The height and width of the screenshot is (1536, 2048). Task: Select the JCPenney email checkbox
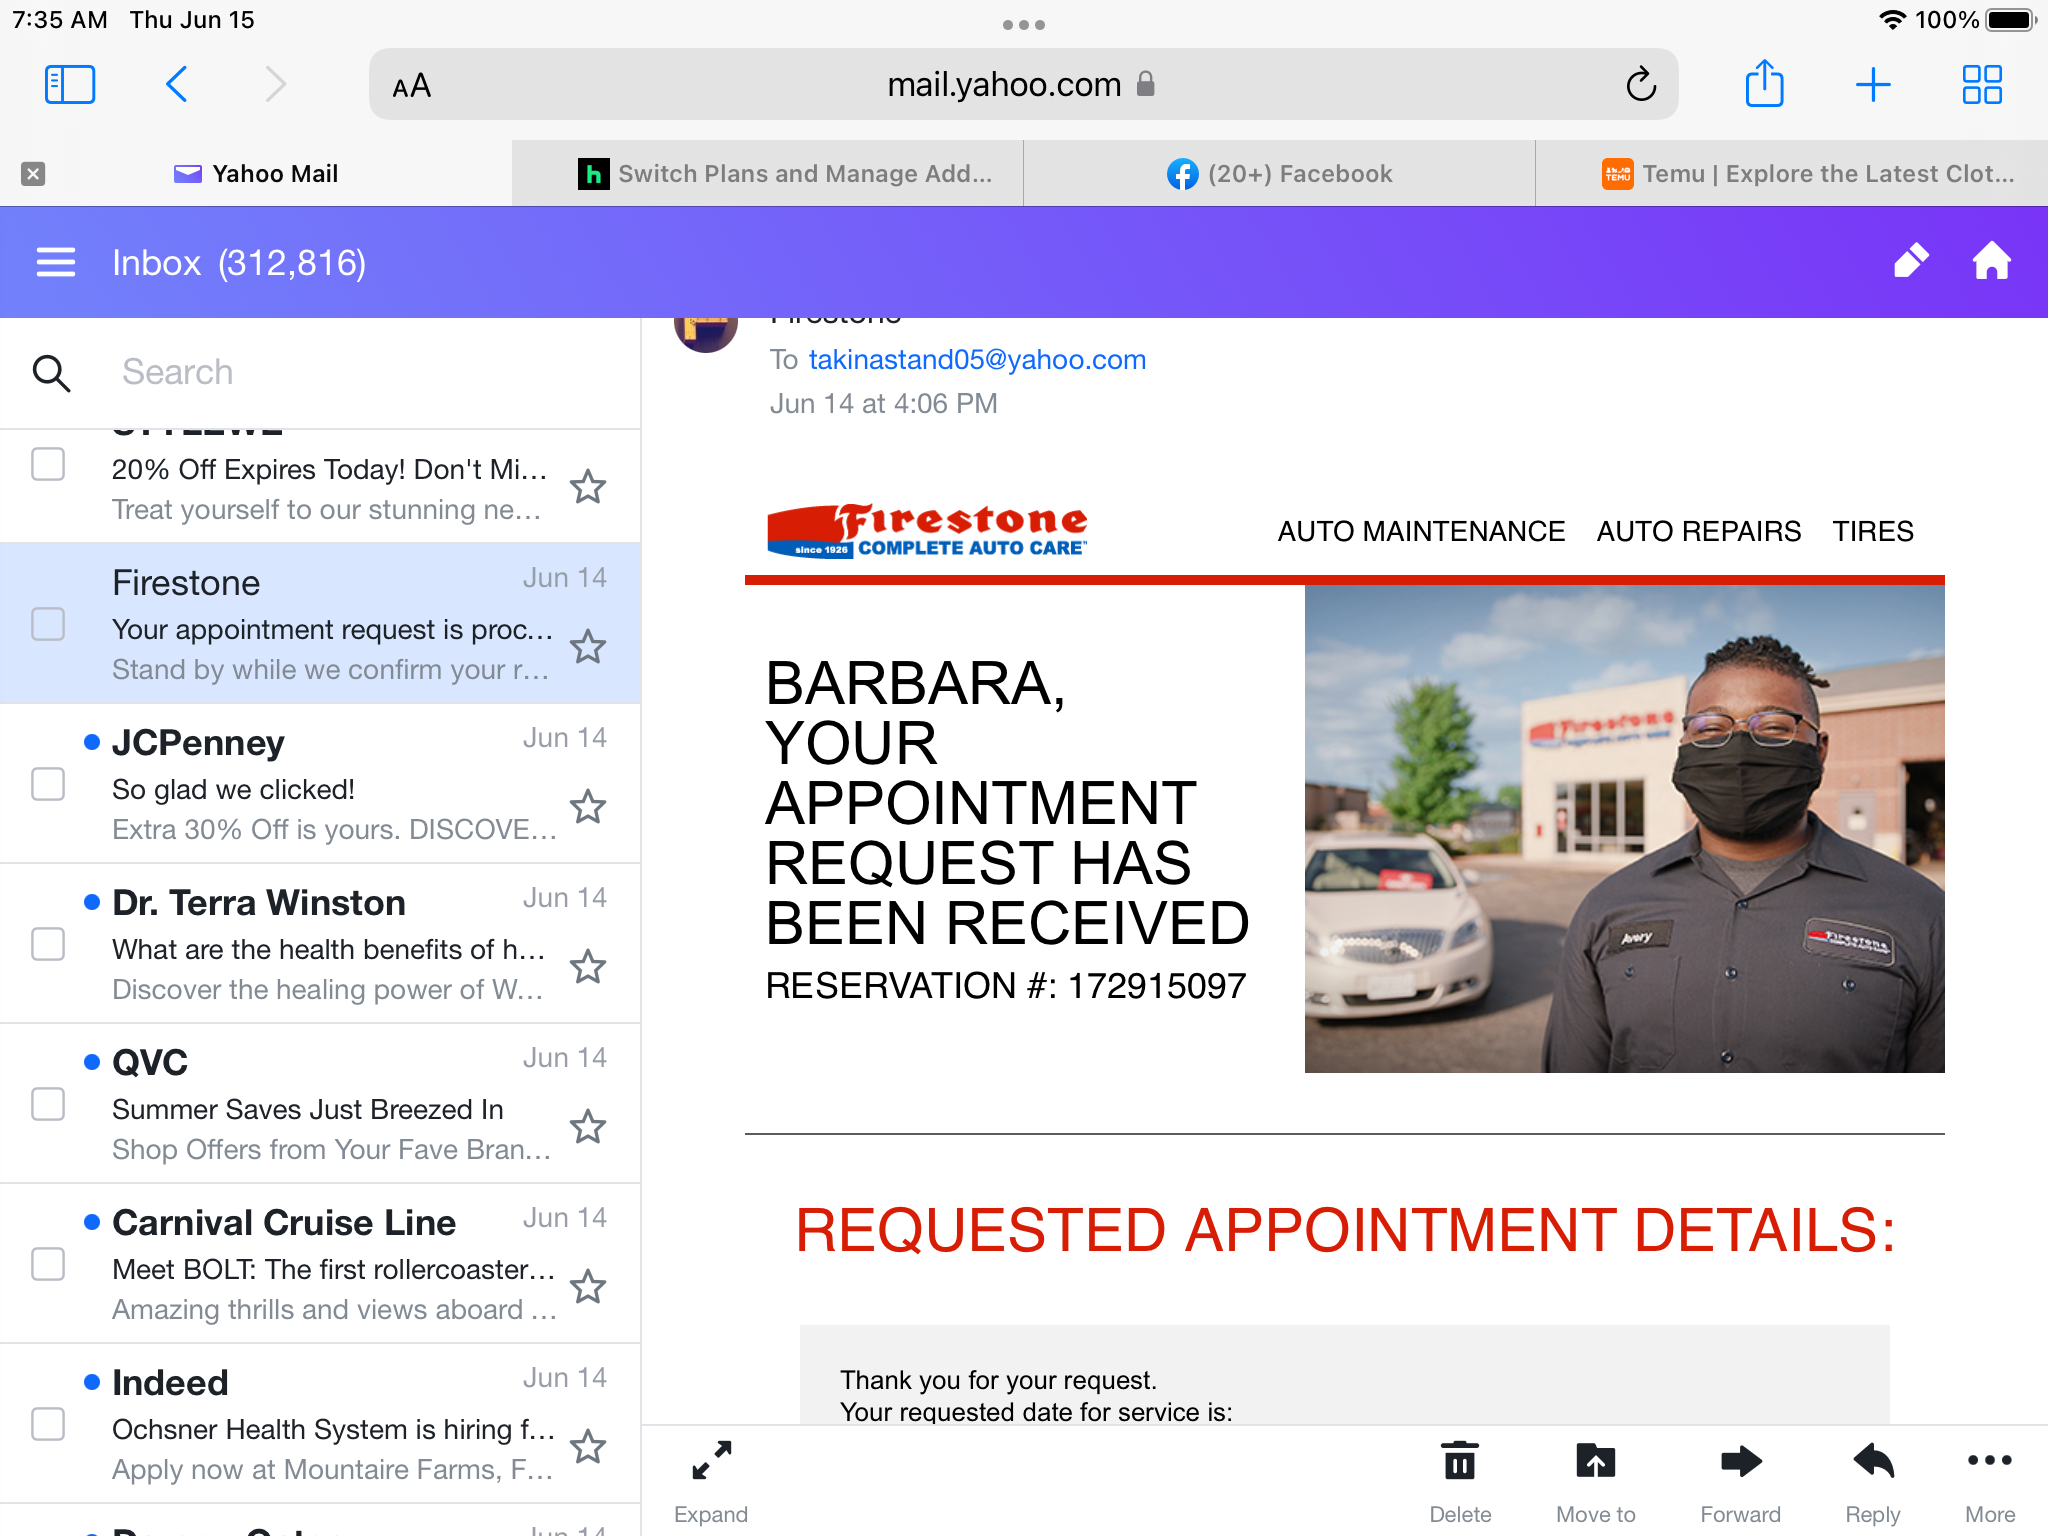(x=47, y=784)
